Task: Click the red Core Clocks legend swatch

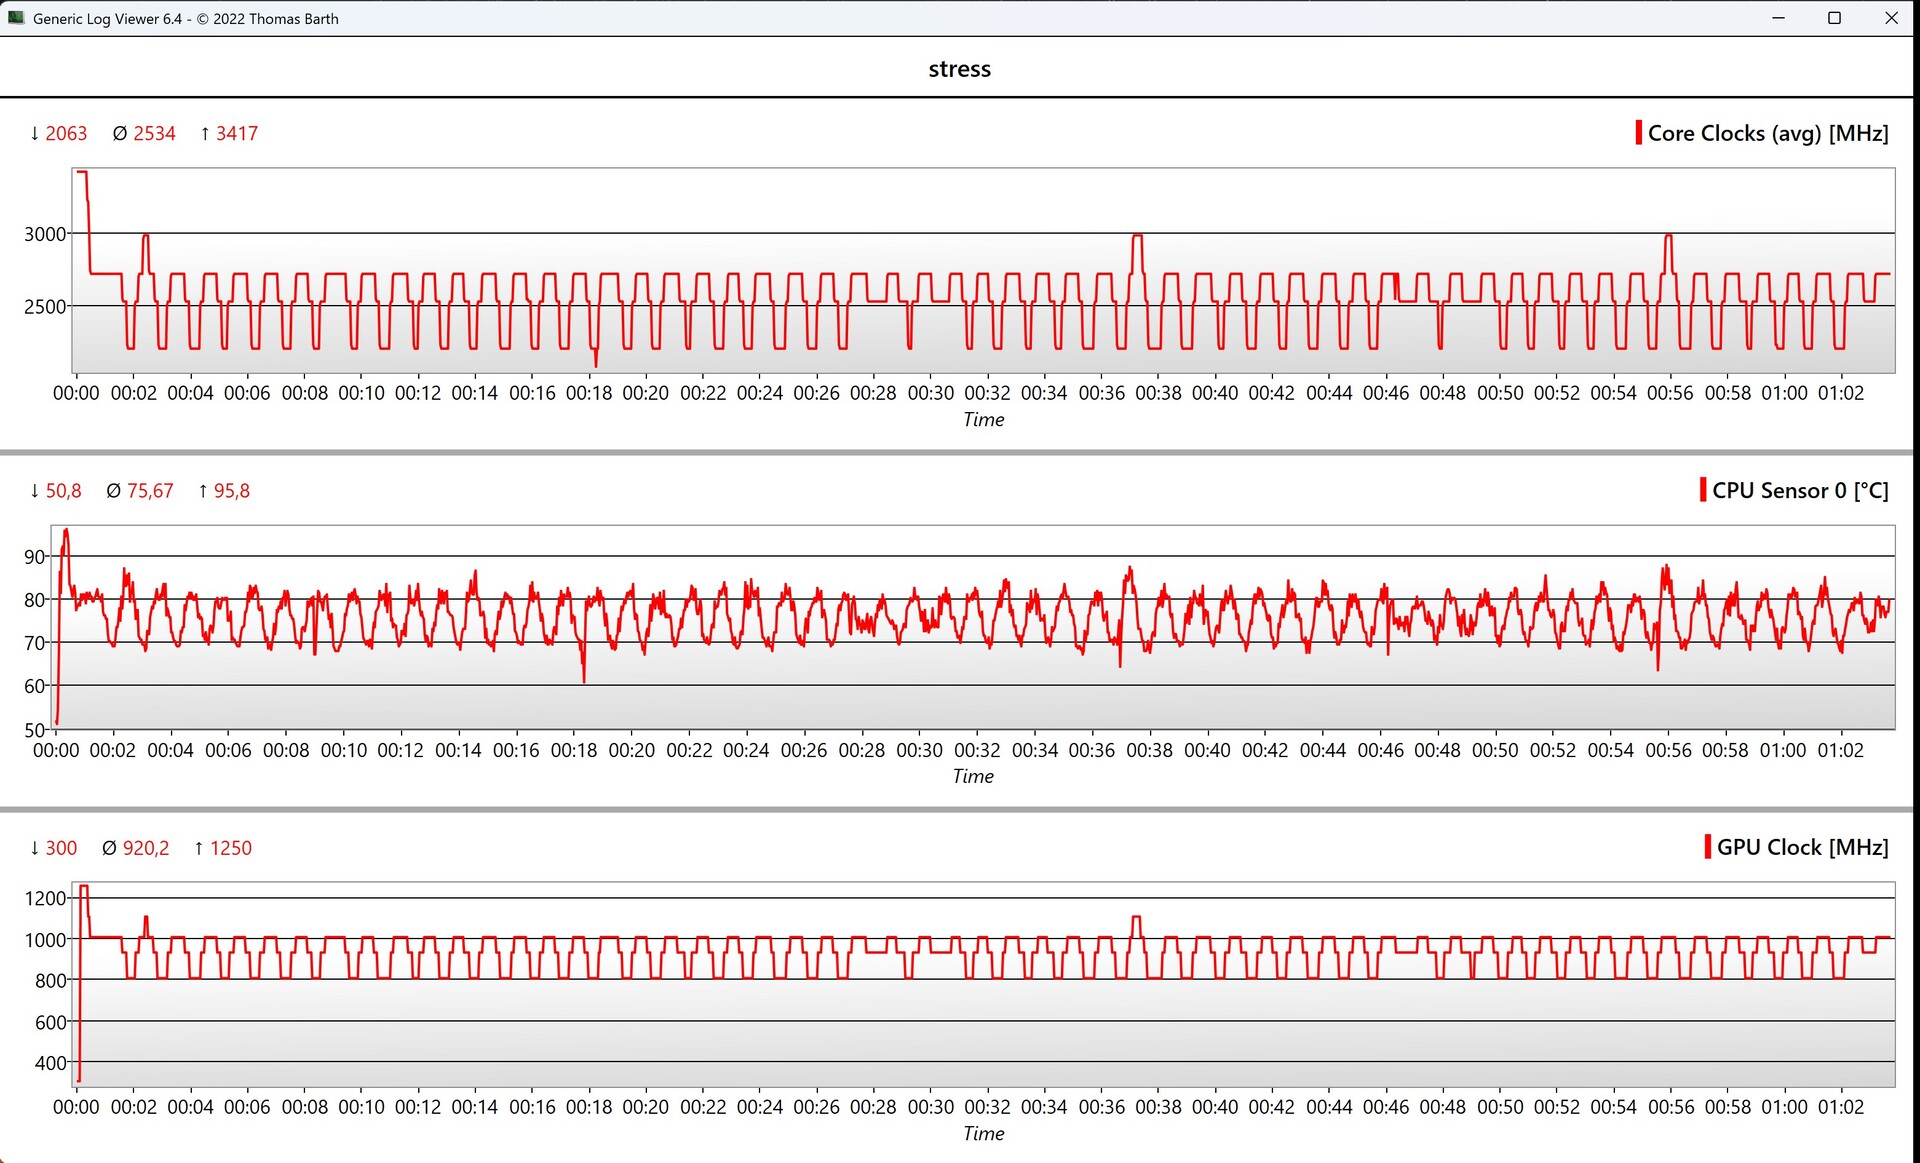Action: click(1638, 133)
